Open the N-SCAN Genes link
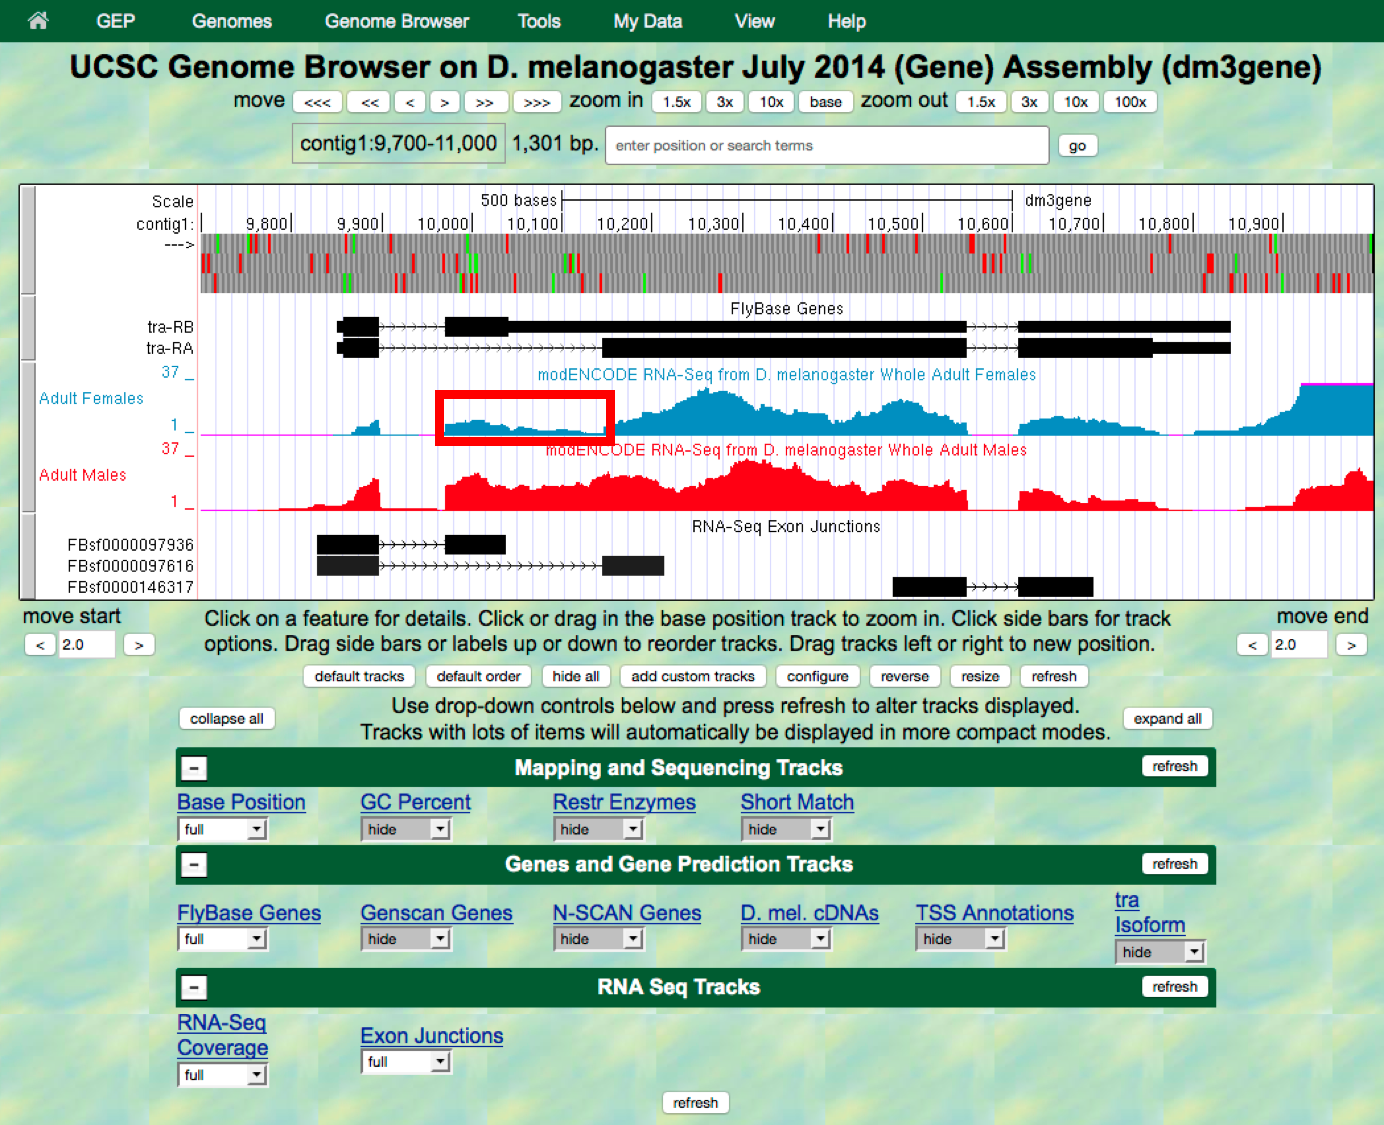1384x1125 pixels. pos(627,913)
